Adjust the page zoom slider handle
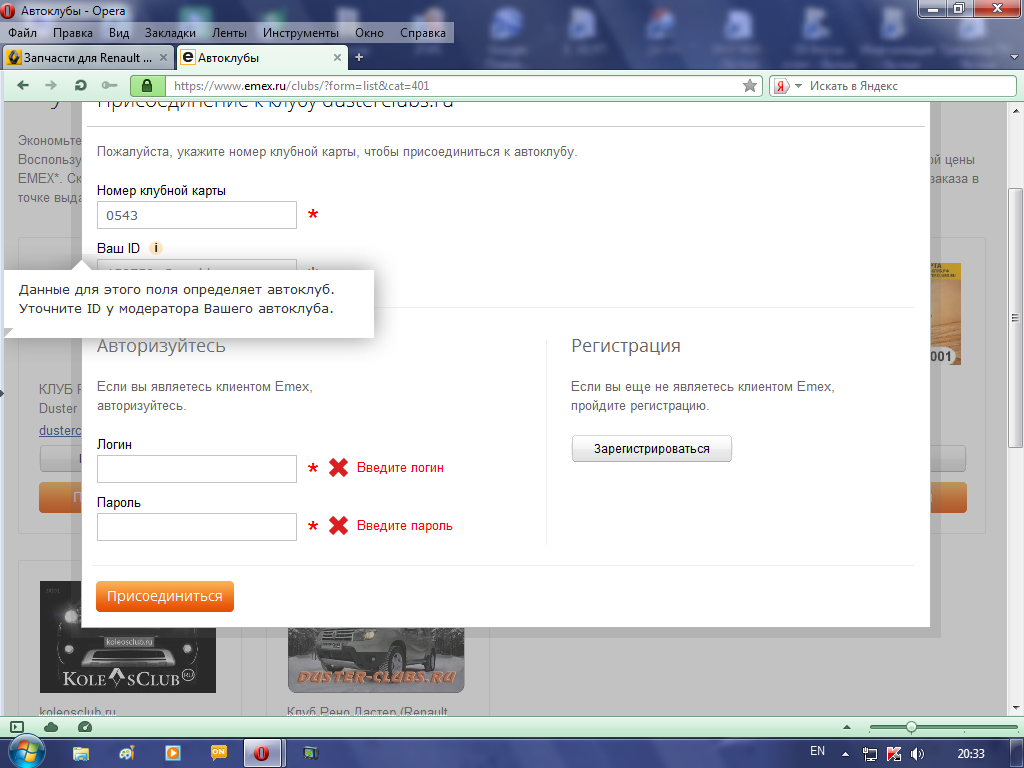Screen dimensions: 1024x768 911,727
